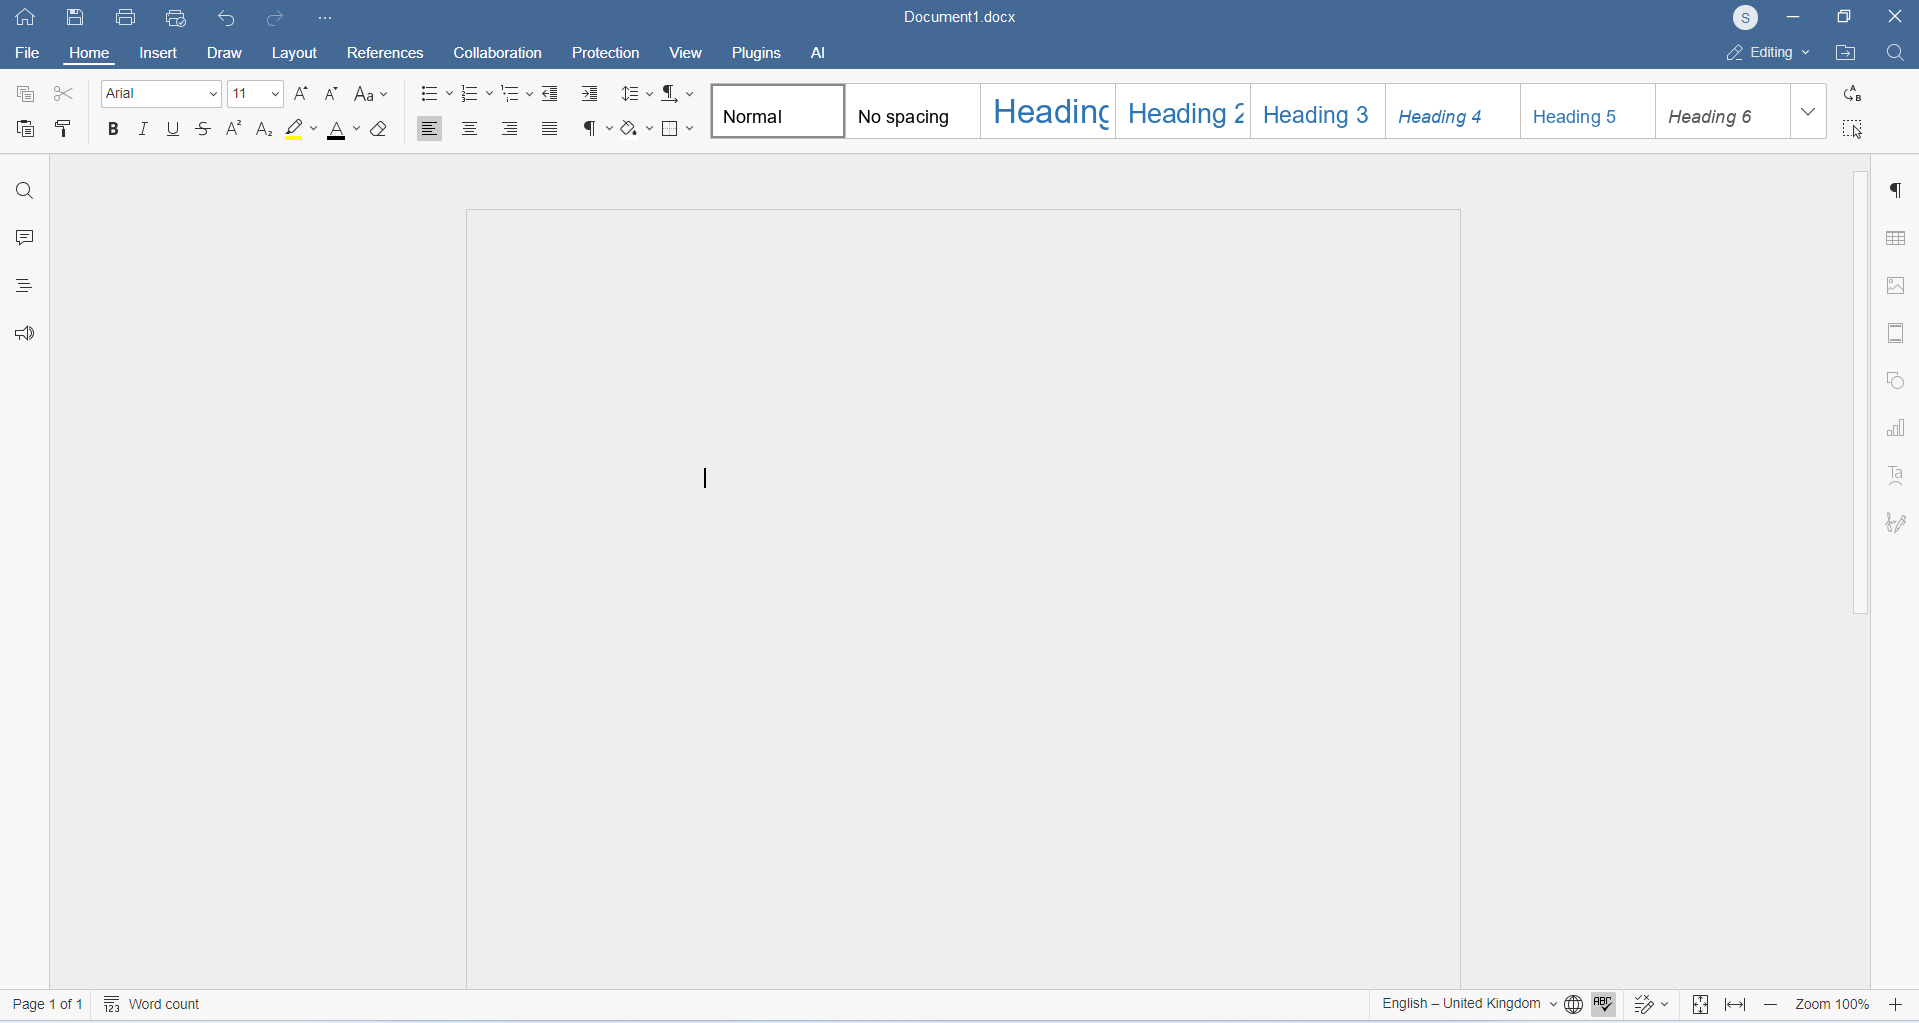
Task: Open the Headings navigation panel icon
Action: point(25,286)
